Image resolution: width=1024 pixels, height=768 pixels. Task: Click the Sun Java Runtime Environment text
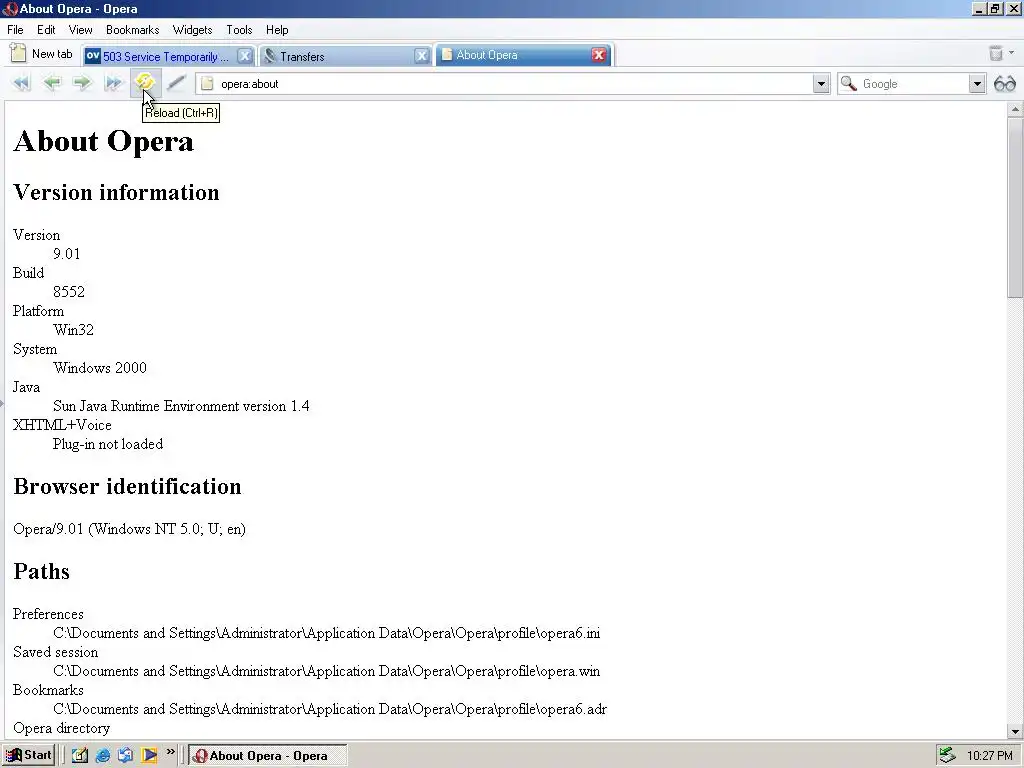pos(181,406)
